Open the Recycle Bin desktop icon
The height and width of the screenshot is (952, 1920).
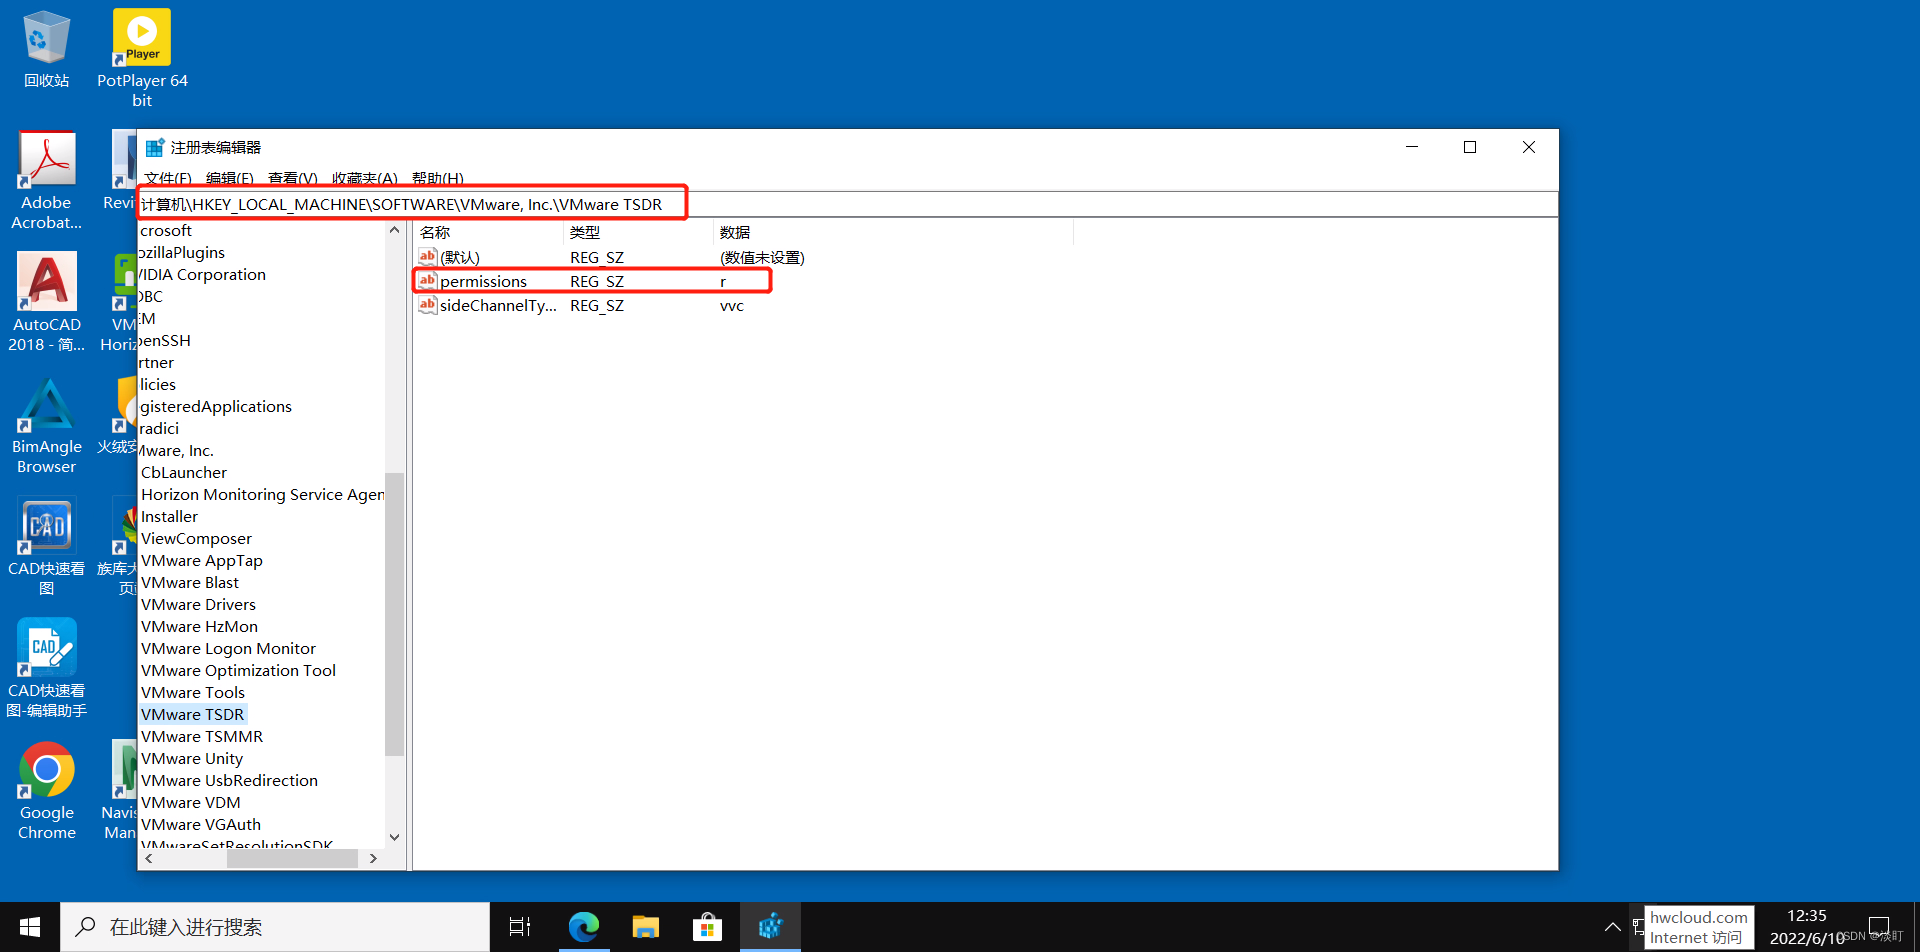pos(46,50)
